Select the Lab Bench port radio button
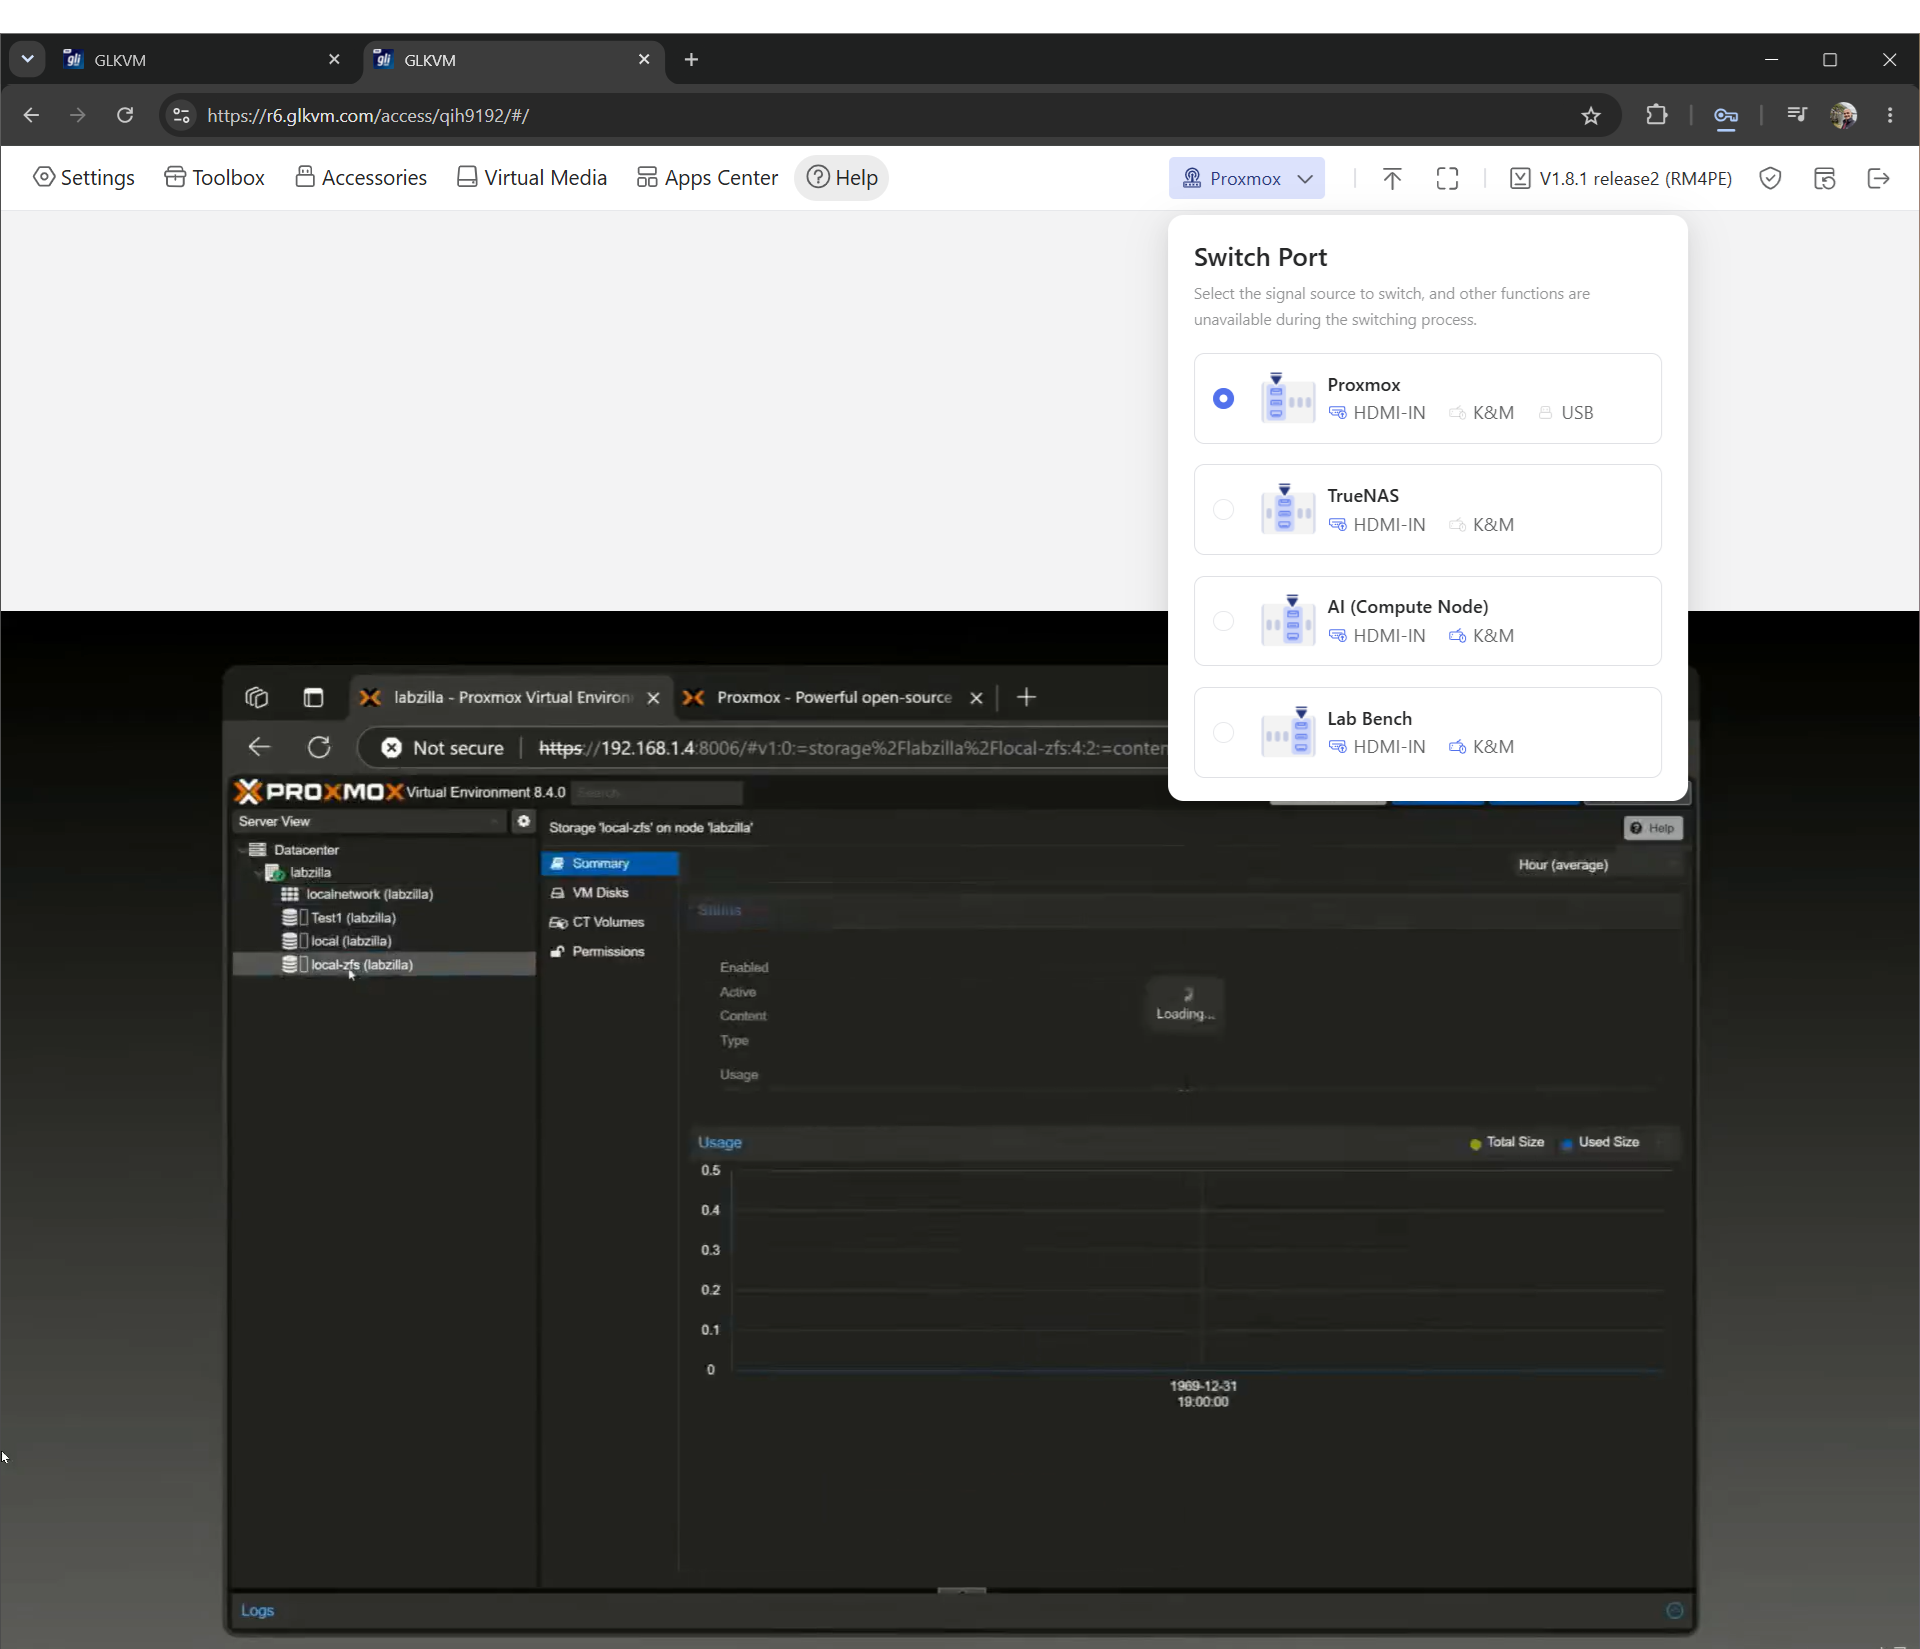1920x1649 pixels. [1223, 732]
